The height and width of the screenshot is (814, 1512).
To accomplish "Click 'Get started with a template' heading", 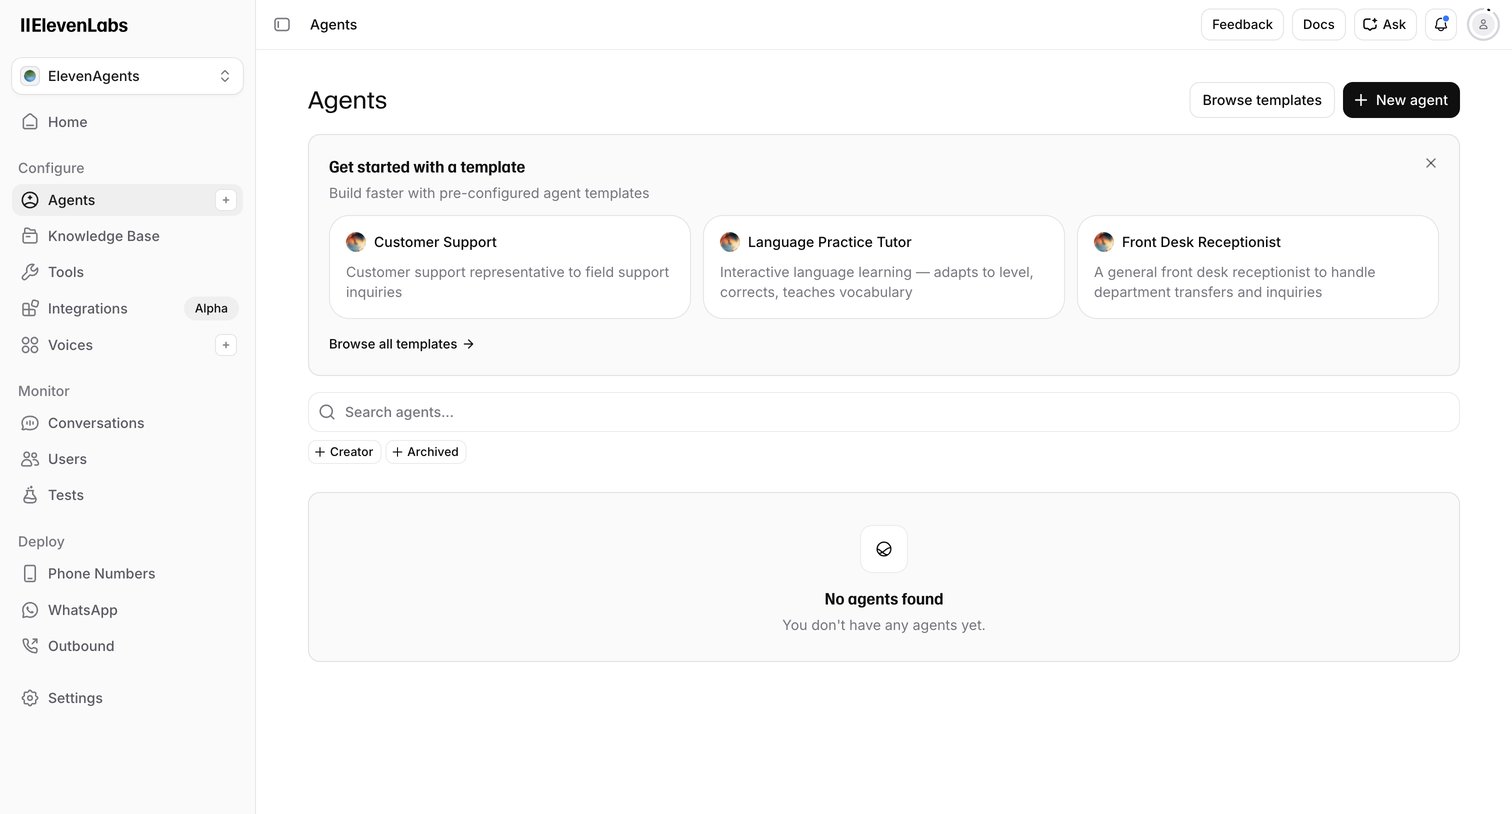I will [427, 167].
